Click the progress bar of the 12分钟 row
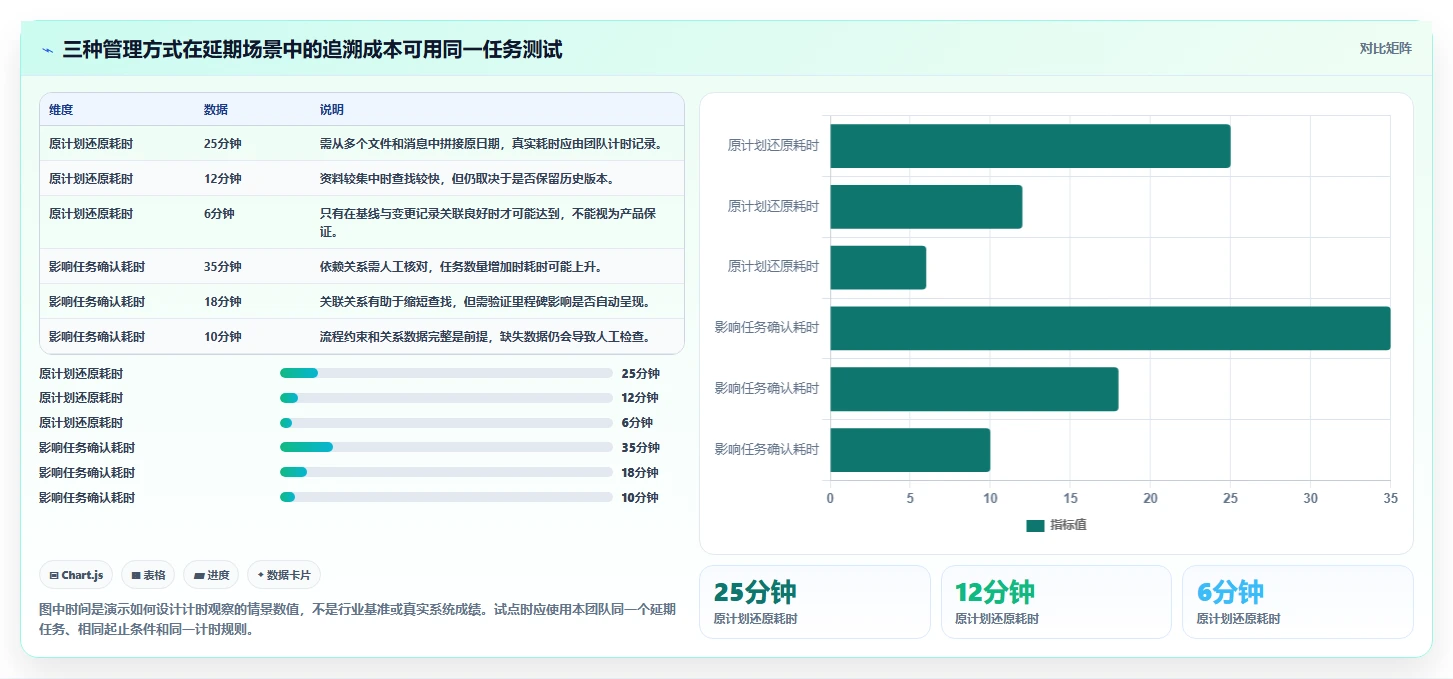 pos(446,398)
